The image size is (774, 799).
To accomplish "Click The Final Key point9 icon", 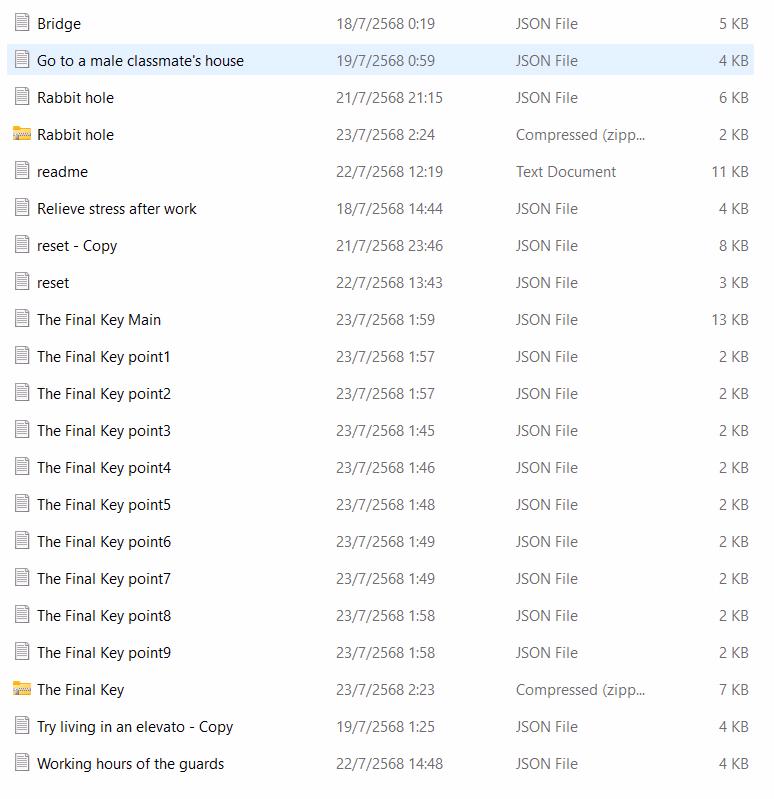I will tap(22, 652).
